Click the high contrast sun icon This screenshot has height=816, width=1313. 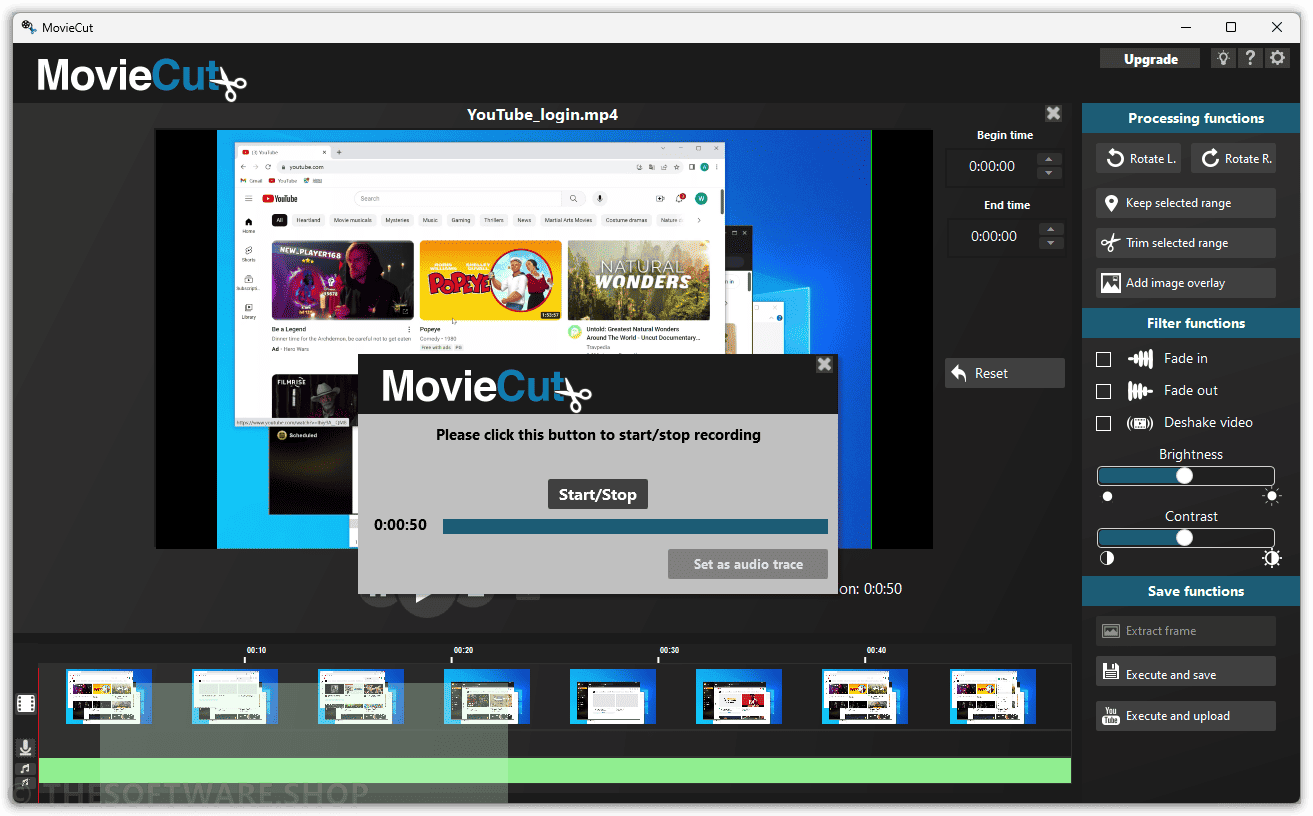point(1272,558)
